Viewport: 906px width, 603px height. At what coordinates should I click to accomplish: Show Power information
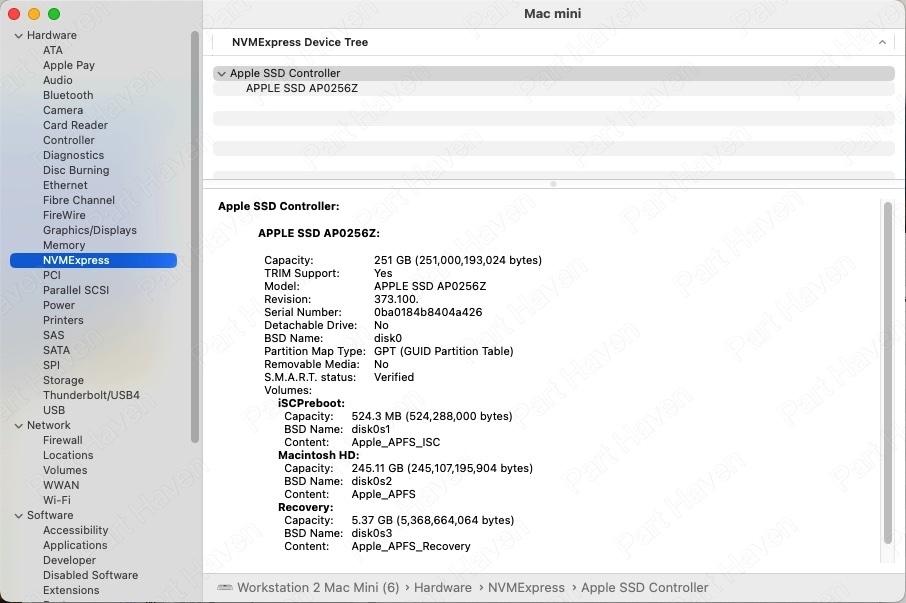tap(59, 306)
